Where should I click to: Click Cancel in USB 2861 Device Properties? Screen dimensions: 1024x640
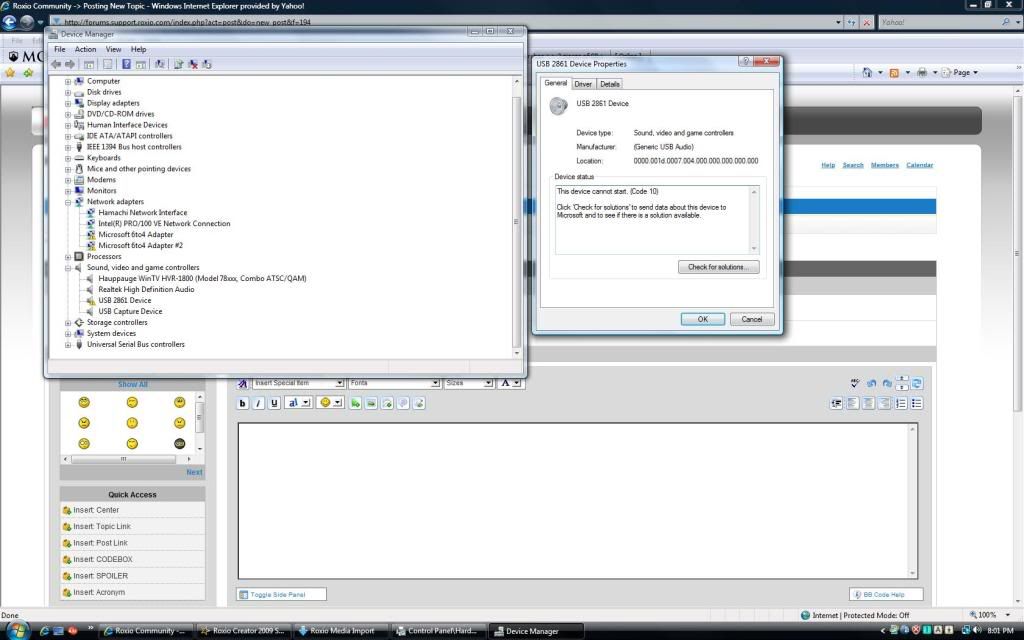[752, 319]
